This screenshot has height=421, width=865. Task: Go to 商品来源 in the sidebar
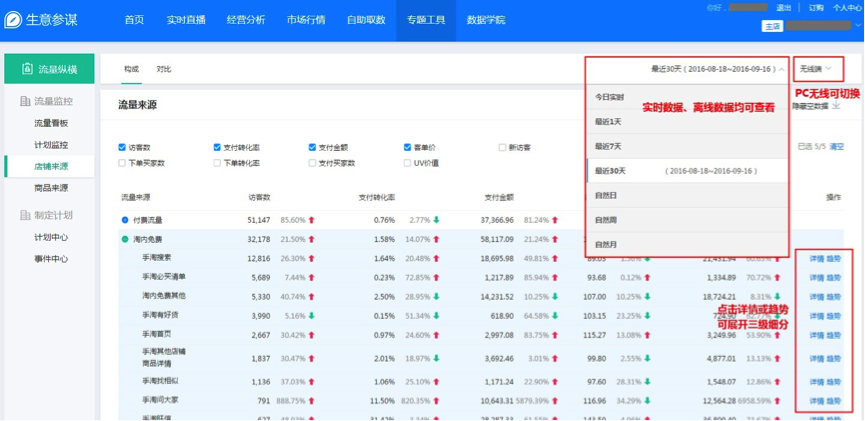pos(51,187)
